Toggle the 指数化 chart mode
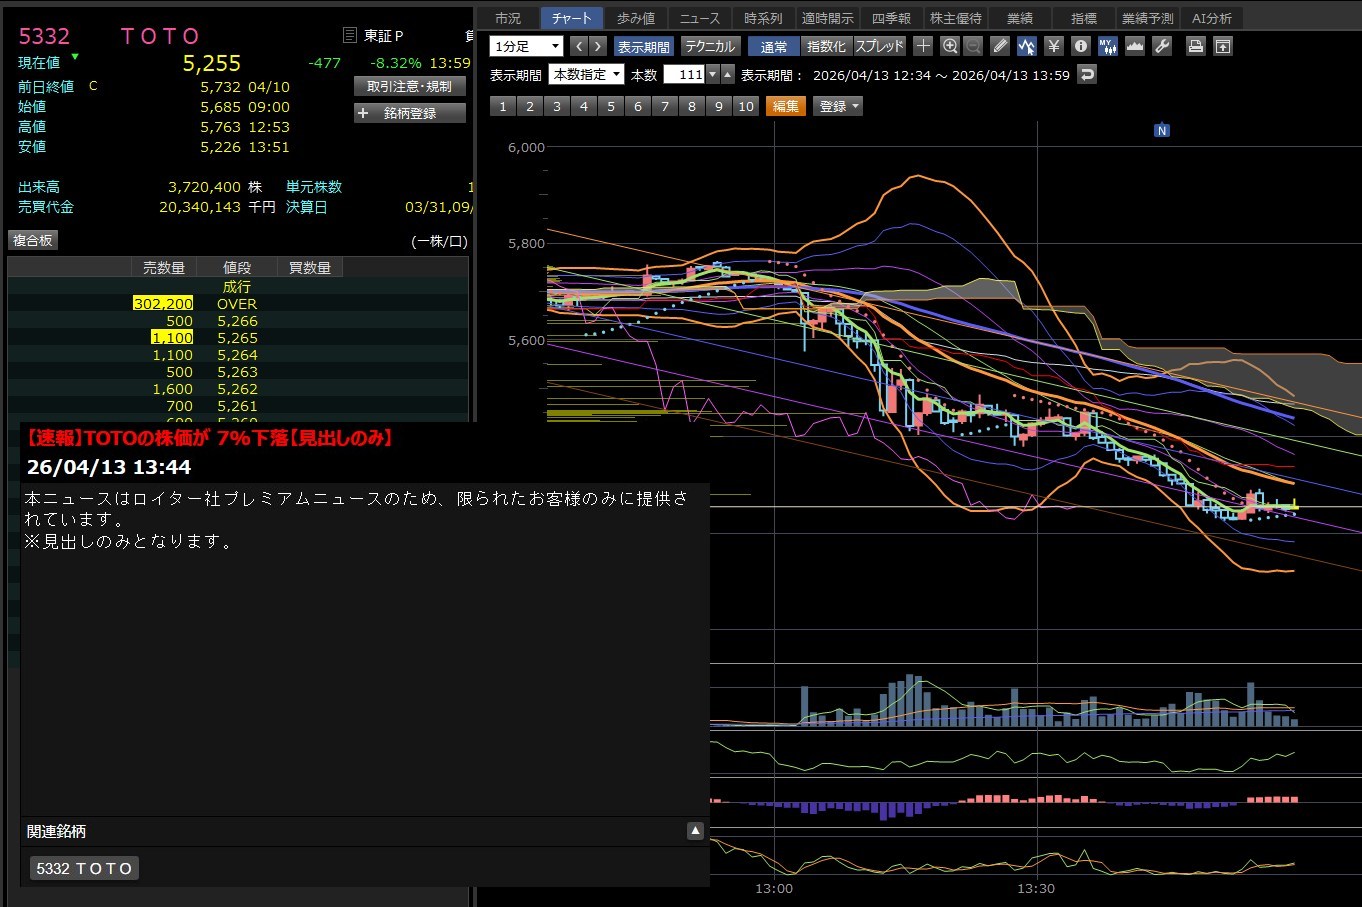 [826, 46]
